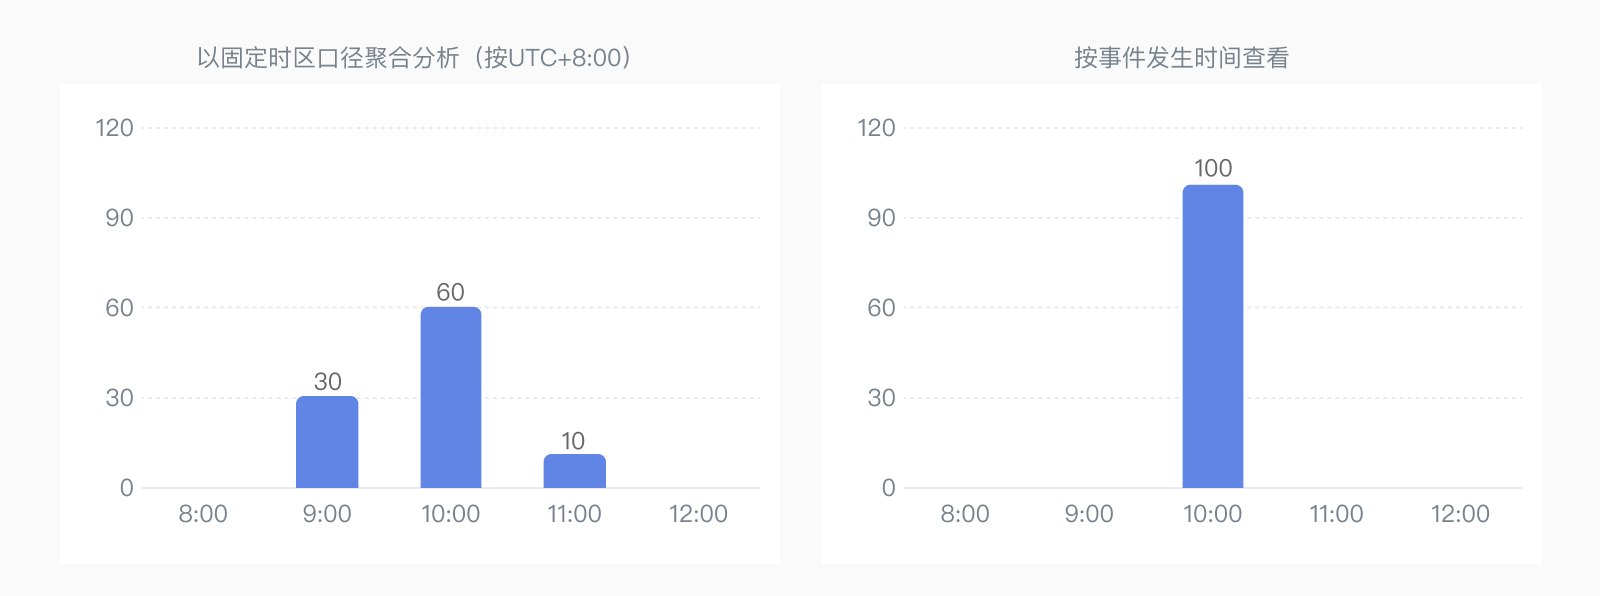Click the data label 10 above the 11:00 bar
Screen dimensions: 1600x596
point(573,441)
